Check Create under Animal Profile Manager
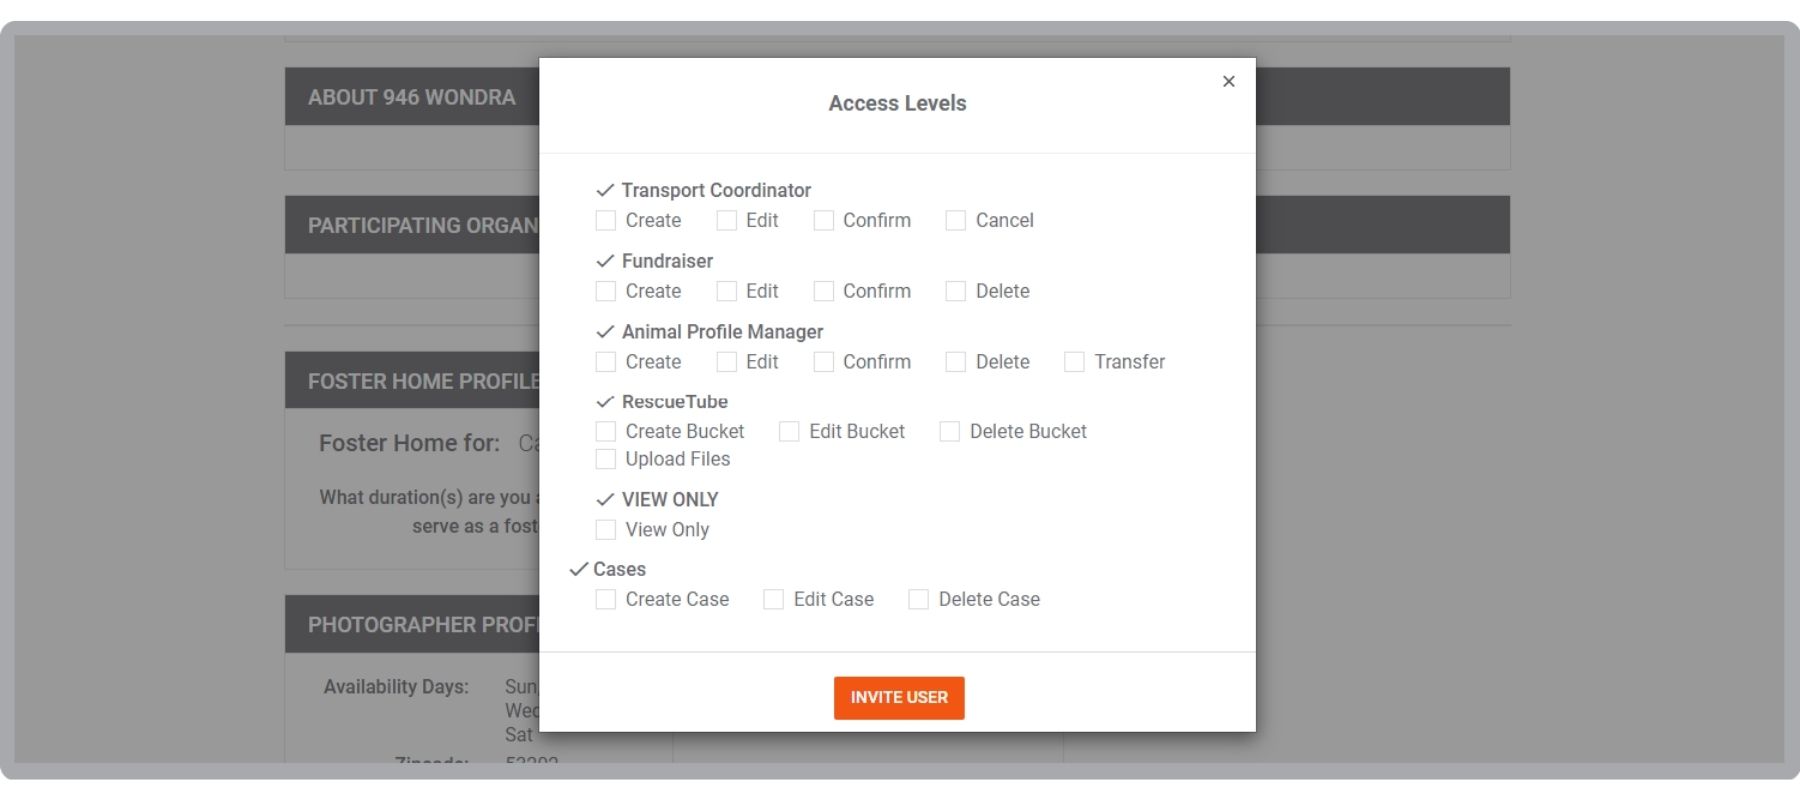Screen dimensions: 1800x800 pyautogui.click(x=606, y=362)
